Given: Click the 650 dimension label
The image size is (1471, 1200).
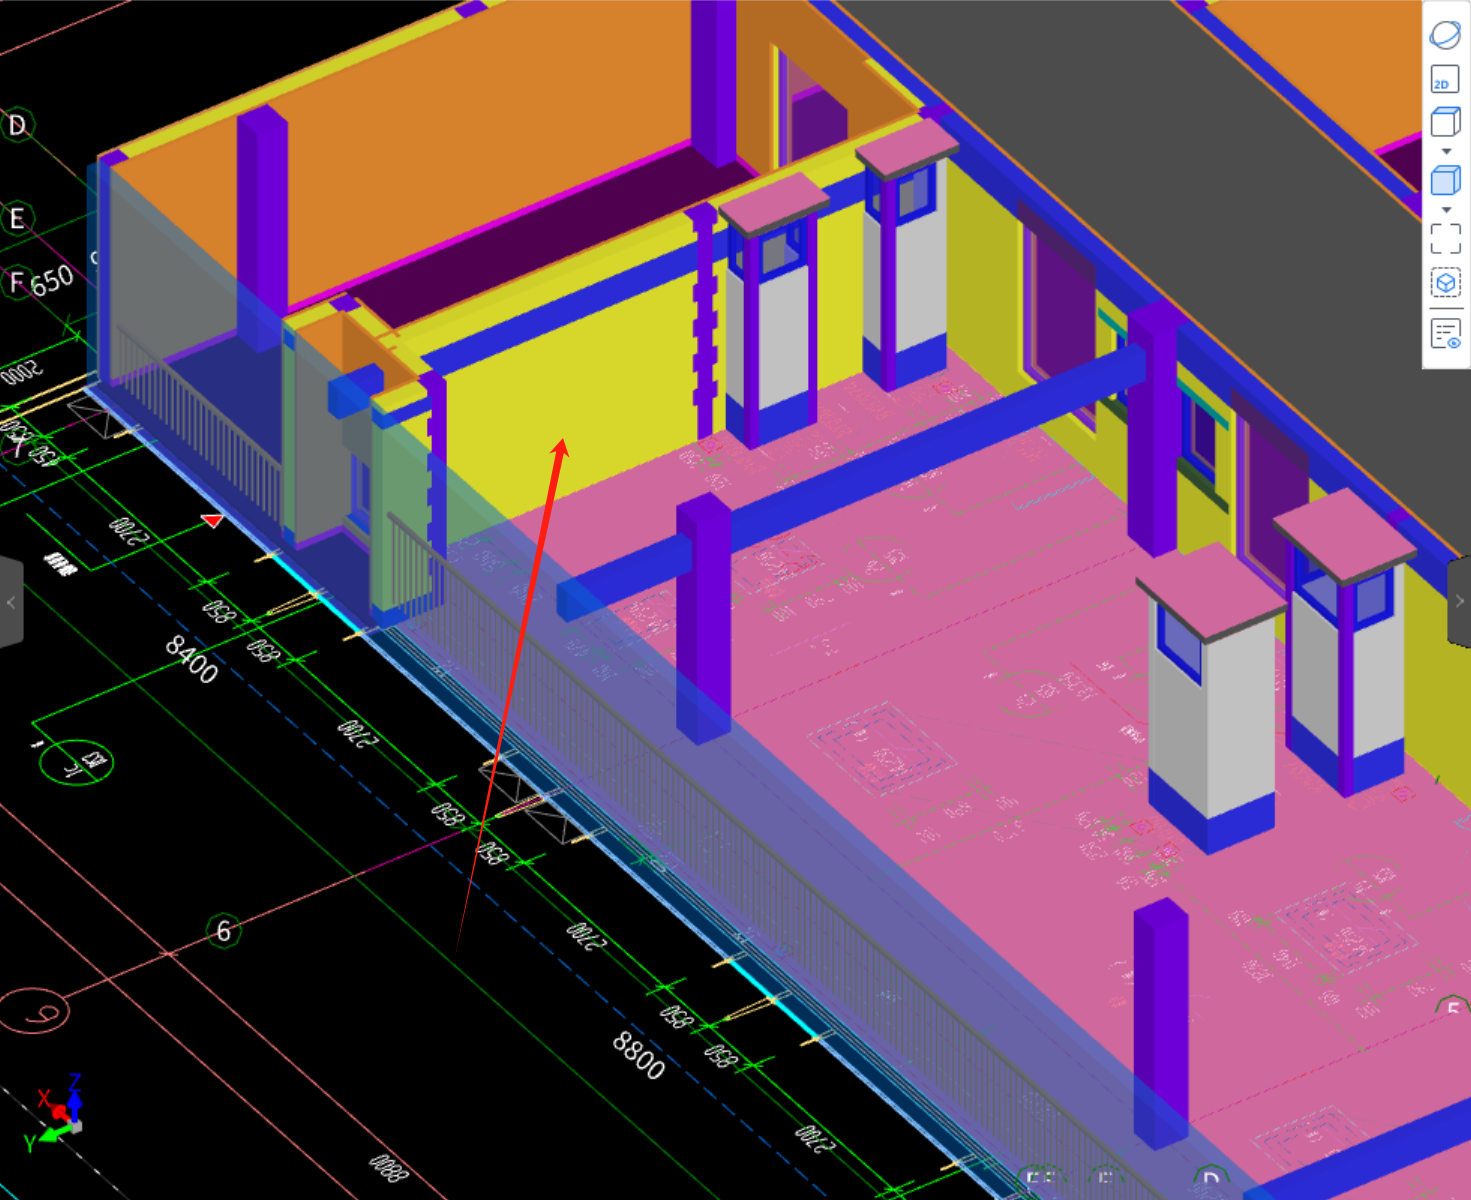Looking at the screenshot, I should point(52,280).
